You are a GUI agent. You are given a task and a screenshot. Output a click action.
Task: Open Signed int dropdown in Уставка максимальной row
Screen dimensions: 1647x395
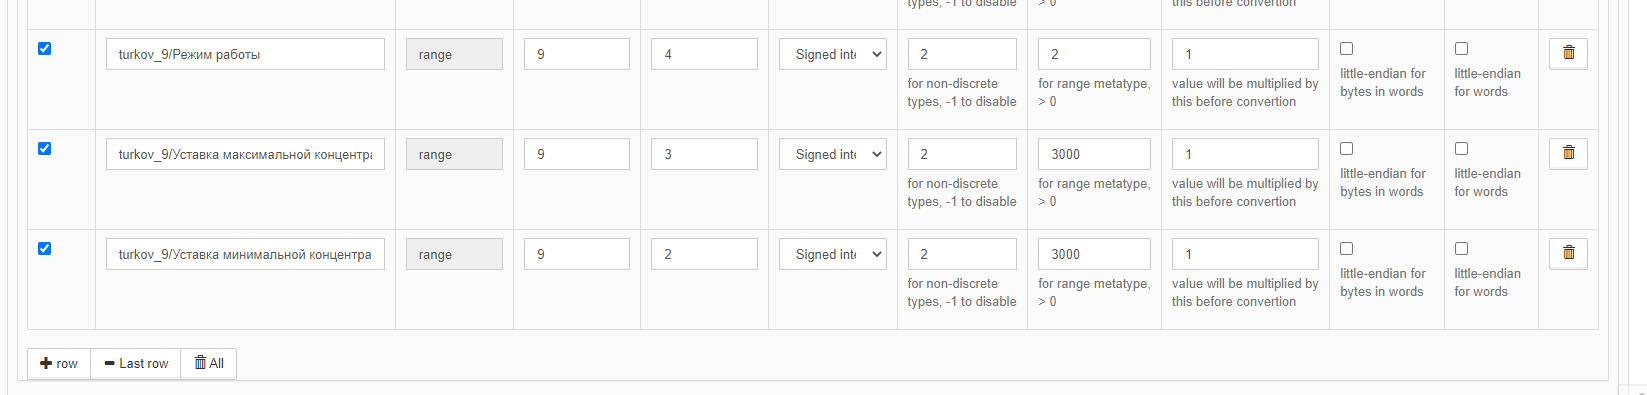(833, 154)
